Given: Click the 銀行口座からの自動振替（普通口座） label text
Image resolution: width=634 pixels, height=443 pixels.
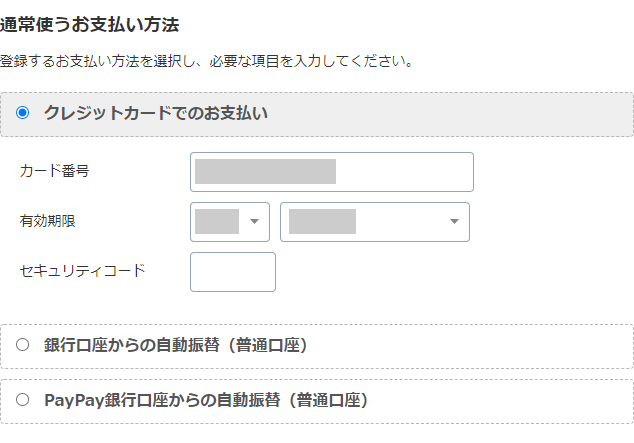Looking at the screenshot, I should coord(175,345).
